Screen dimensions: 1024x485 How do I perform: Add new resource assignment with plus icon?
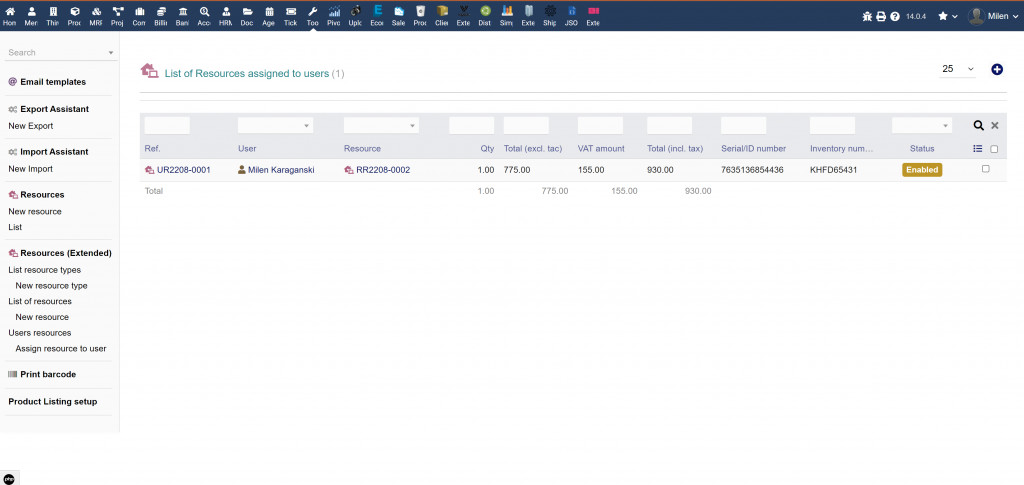coord(996,69)
